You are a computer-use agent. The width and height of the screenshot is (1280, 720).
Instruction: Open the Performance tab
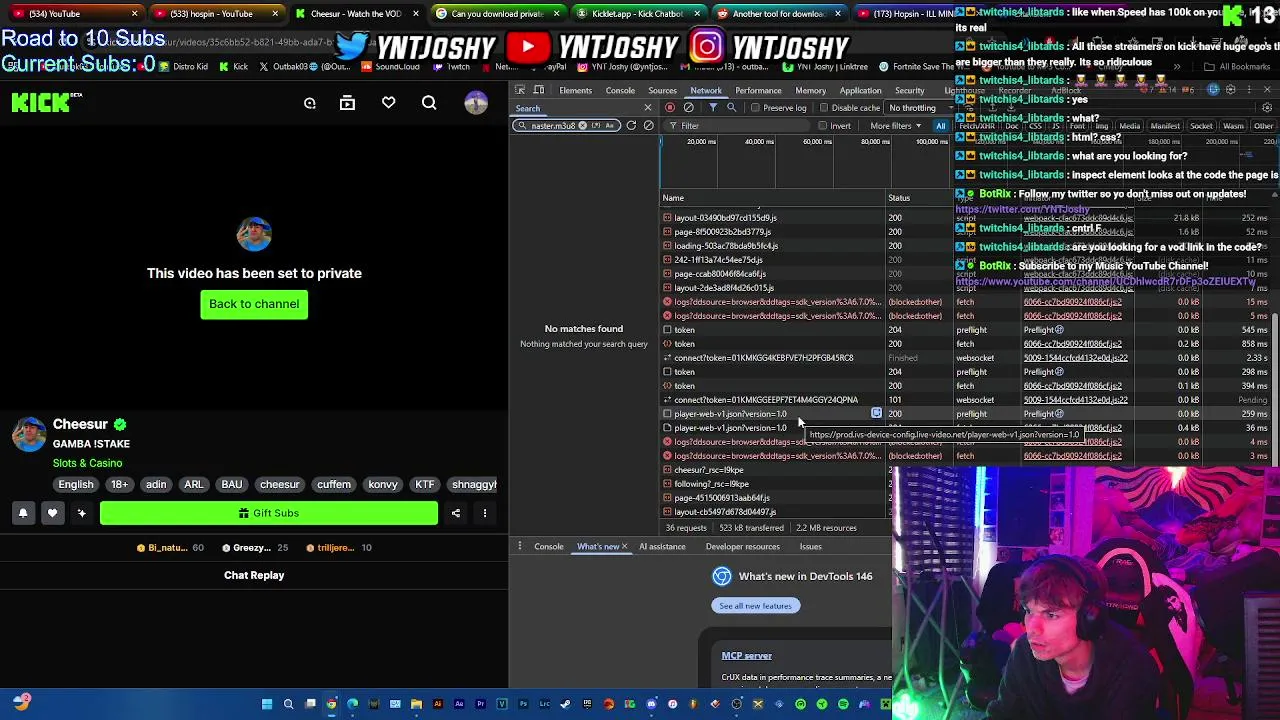coord(758,90)
